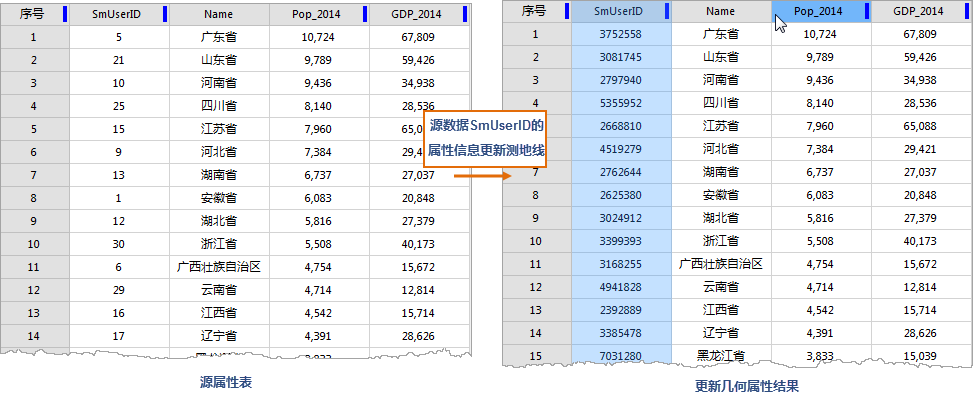Click the cell 广东省 in source table
973x406 pixels.
click(x=218, y=37)
